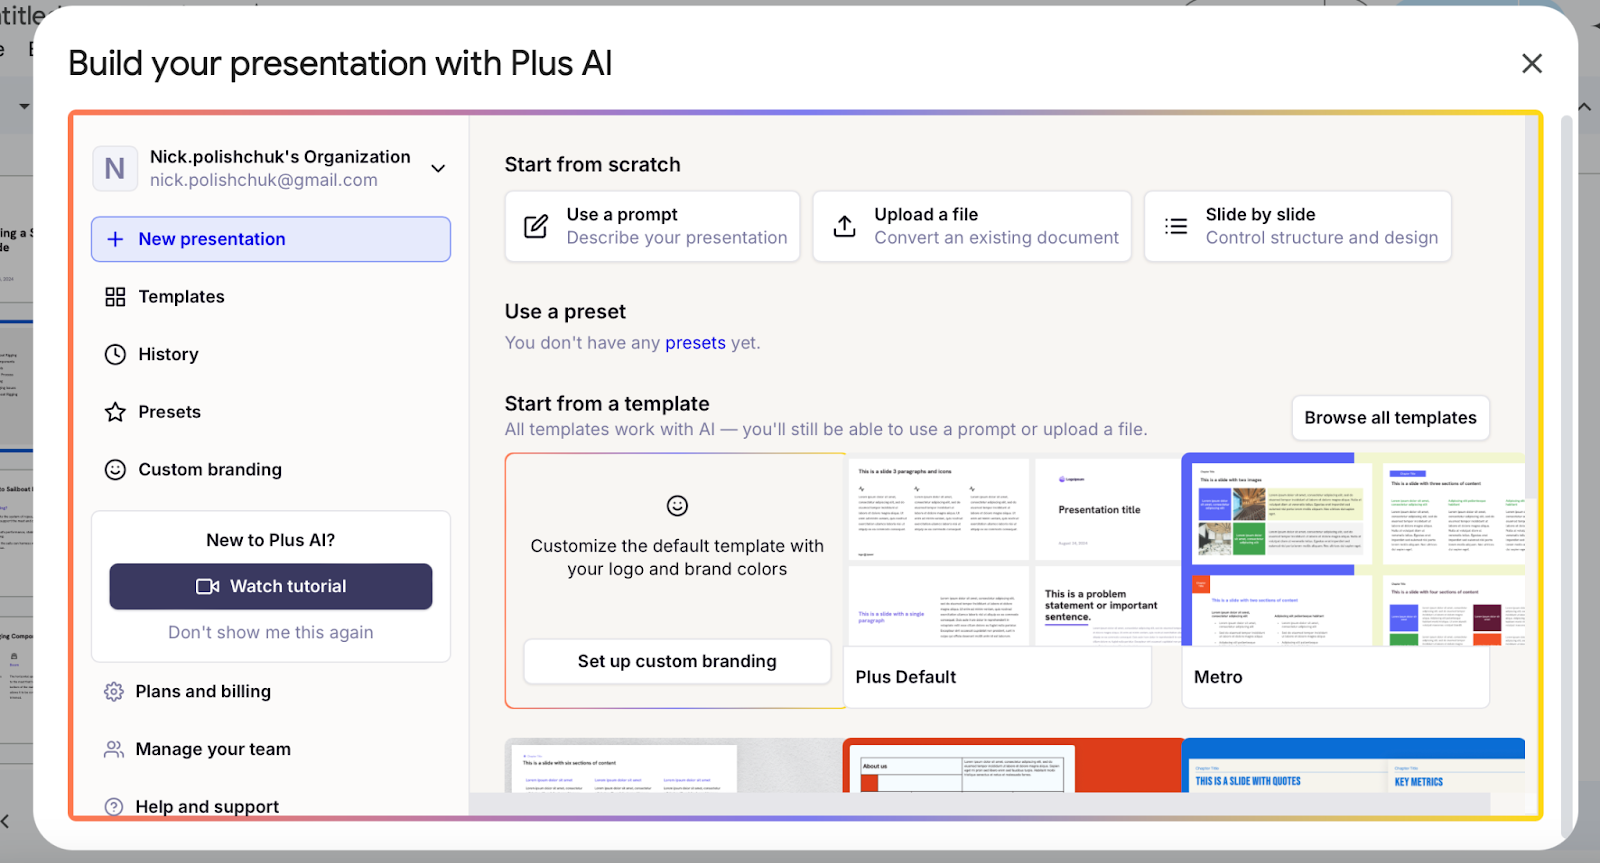The image size is (1600, 863).
Task: Choose the Upload a file option
Action: [972, 226]
